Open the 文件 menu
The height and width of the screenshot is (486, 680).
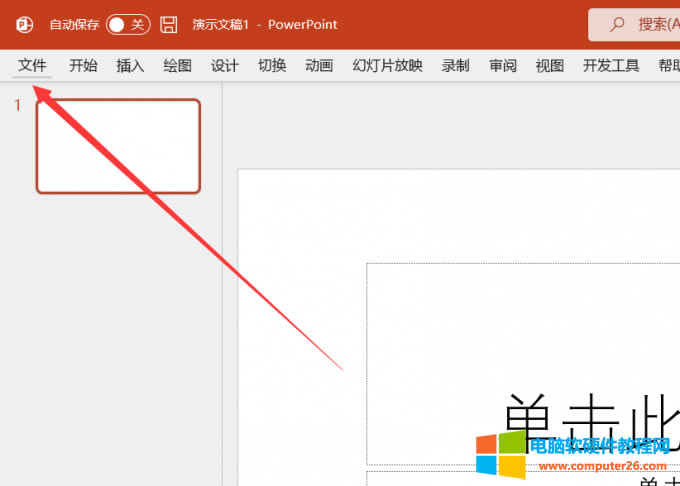pos(33,66)
